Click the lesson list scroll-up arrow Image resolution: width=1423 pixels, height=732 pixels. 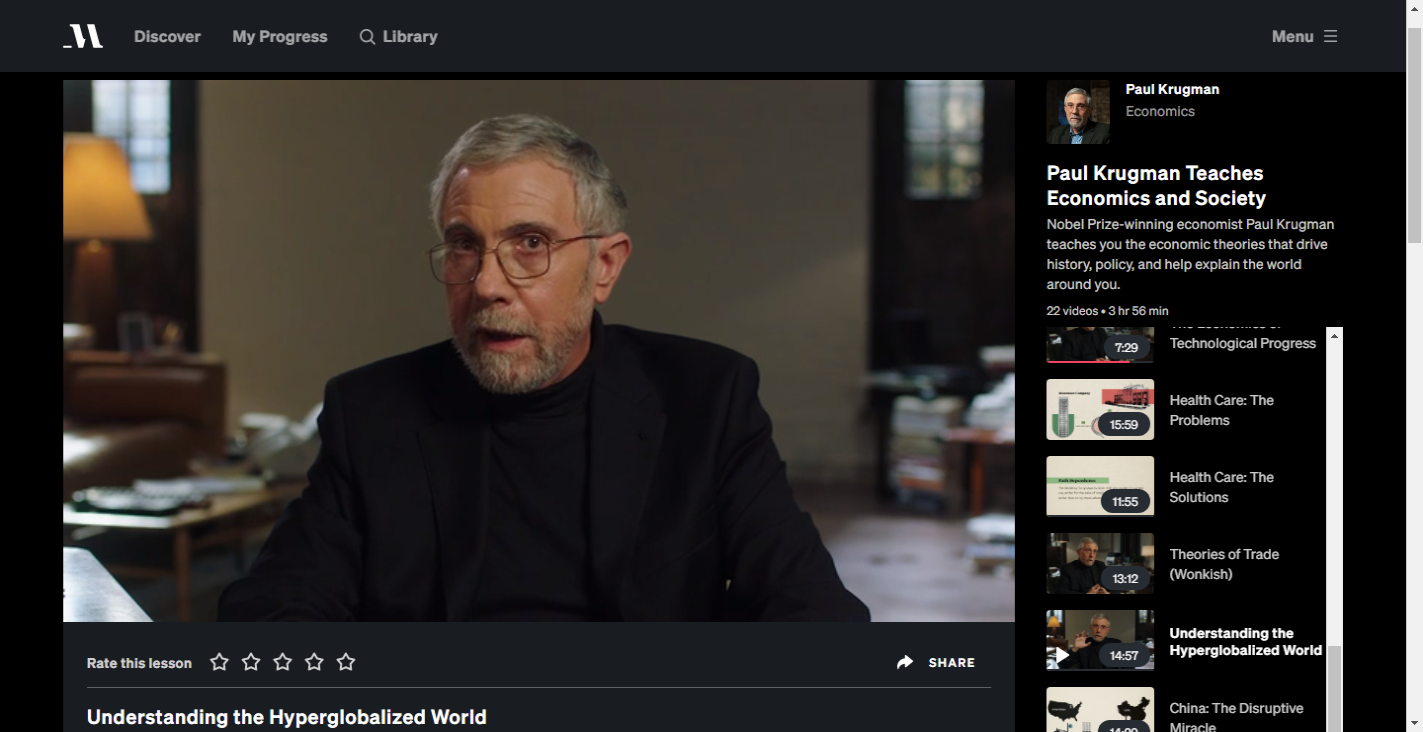pyautogui.click(x=1335, y=335)
